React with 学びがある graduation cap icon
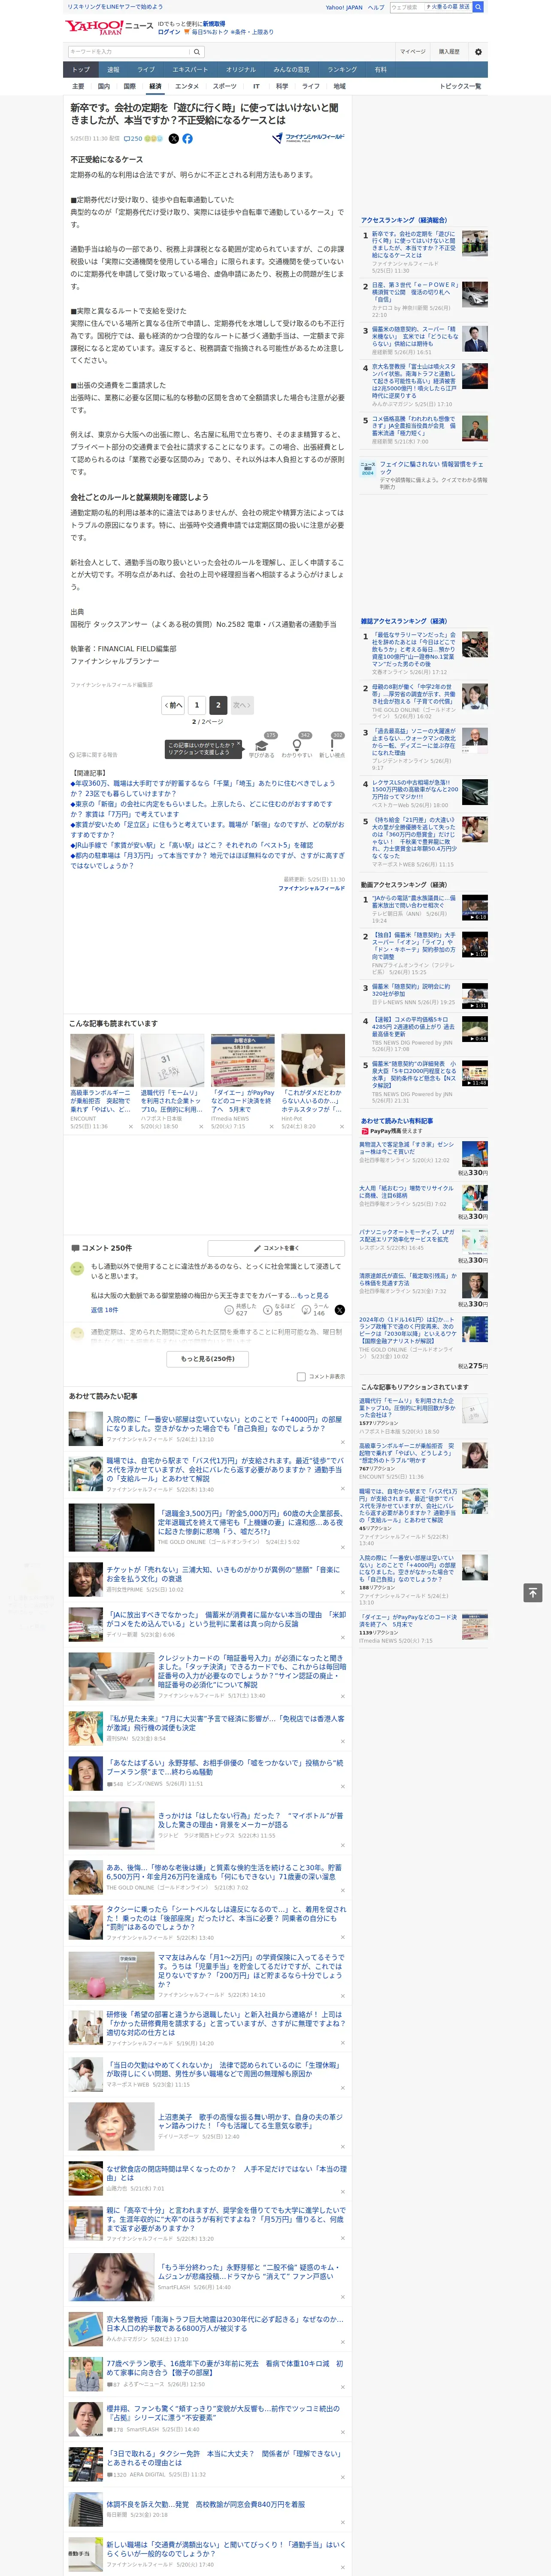551x2576 pixels. tap(262, 746)
